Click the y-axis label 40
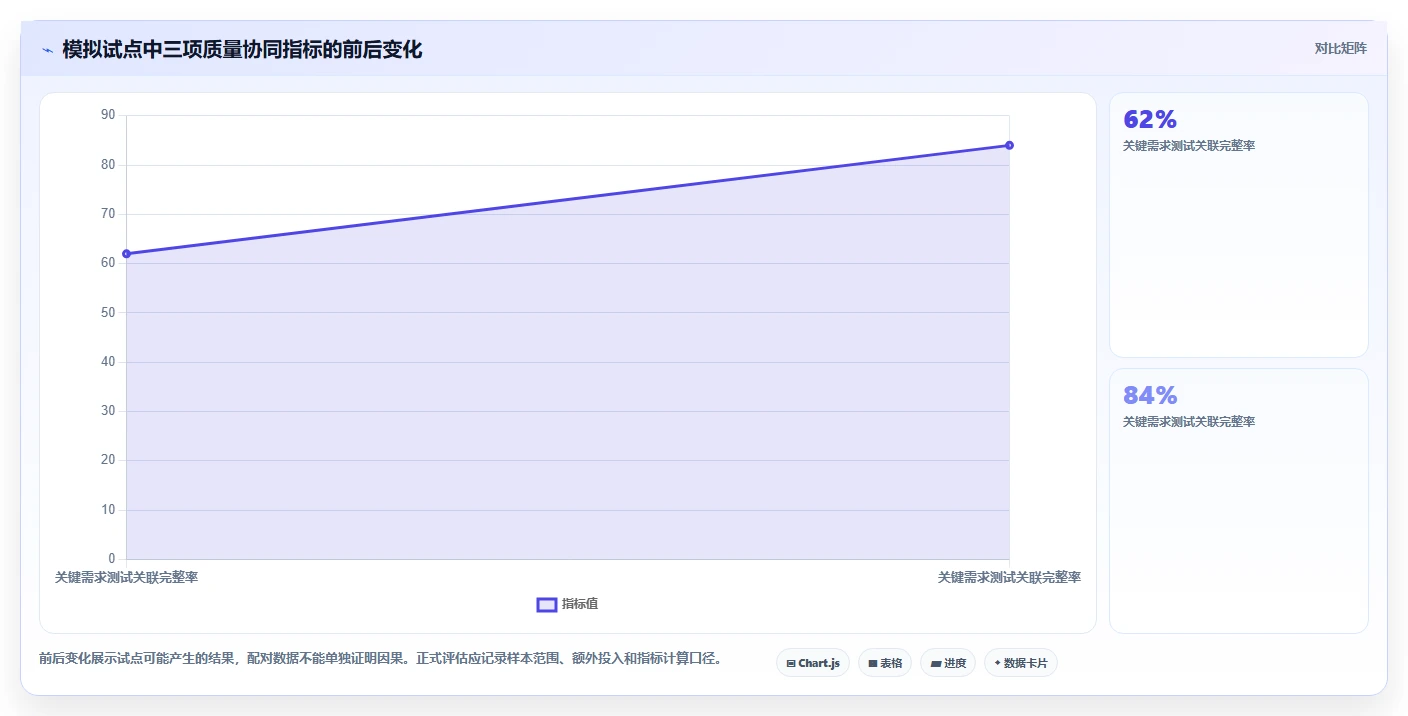The image size is (1408, 716). click(x=108, y=362)
